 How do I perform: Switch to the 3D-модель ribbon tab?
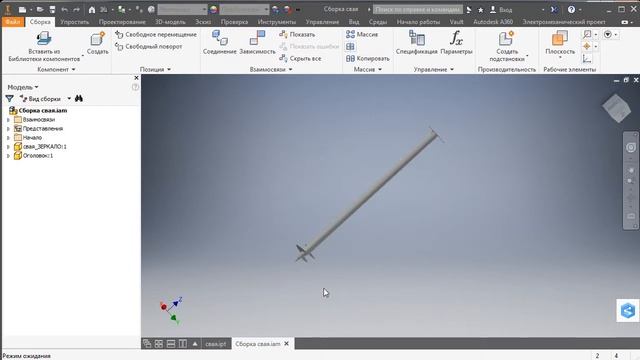(x=170, y=22)
